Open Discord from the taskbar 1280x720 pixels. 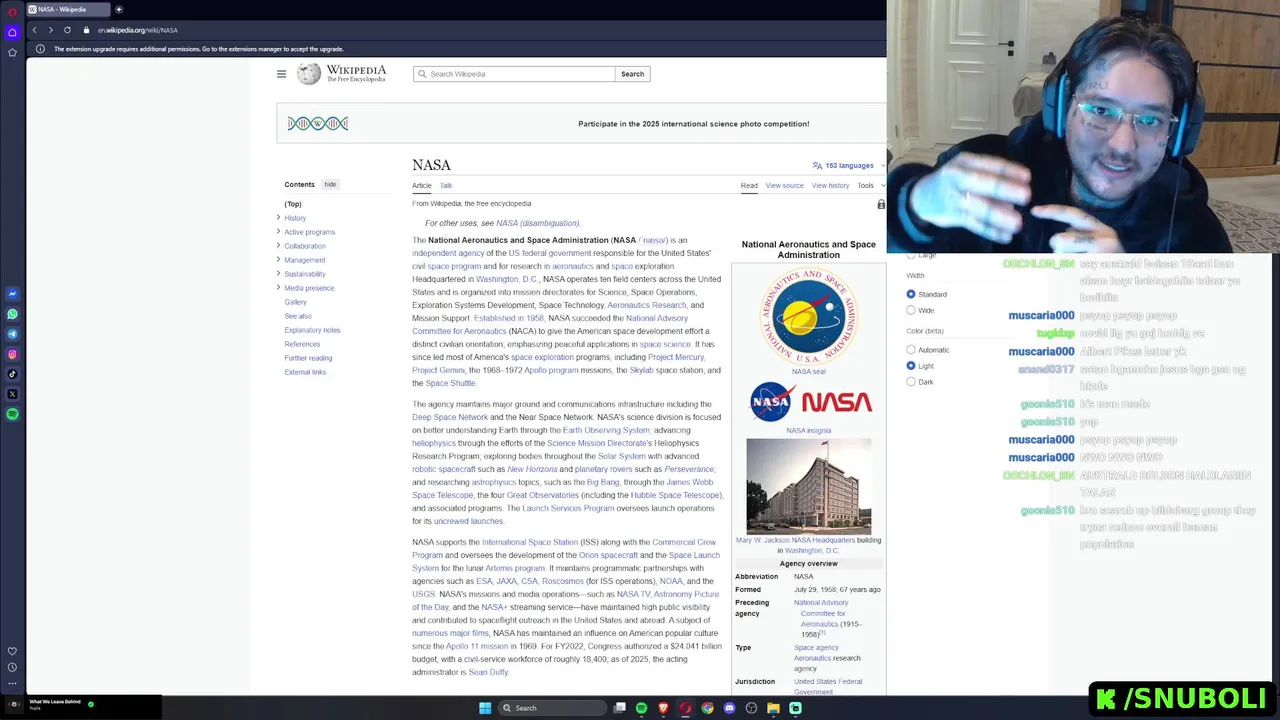pos(729,708)
